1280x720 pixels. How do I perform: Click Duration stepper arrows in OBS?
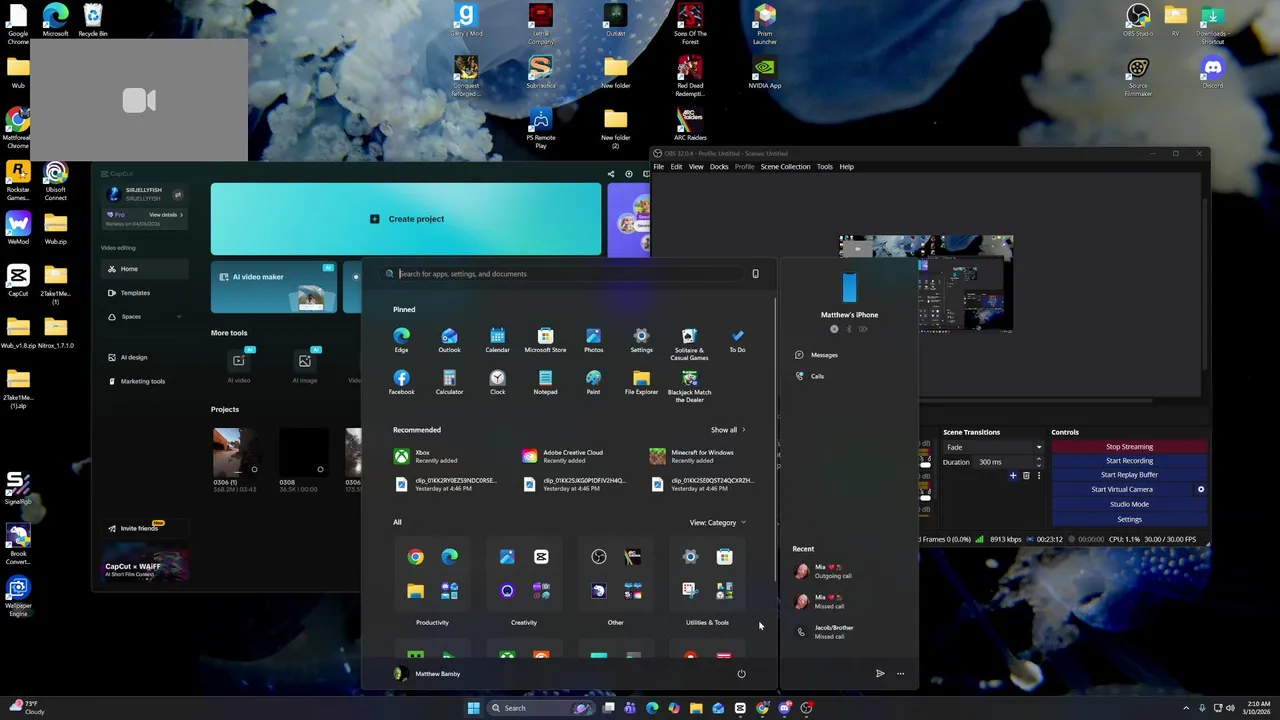pyautogui.click(x=1039, y=462)
